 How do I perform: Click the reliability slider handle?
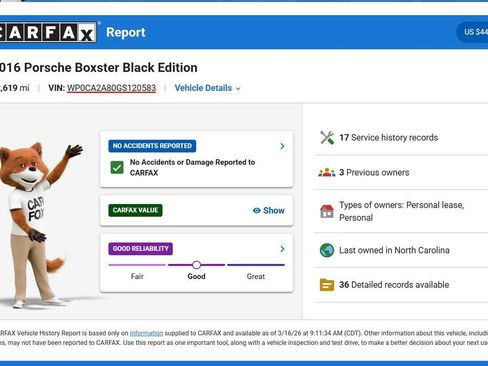click(196, 265)
